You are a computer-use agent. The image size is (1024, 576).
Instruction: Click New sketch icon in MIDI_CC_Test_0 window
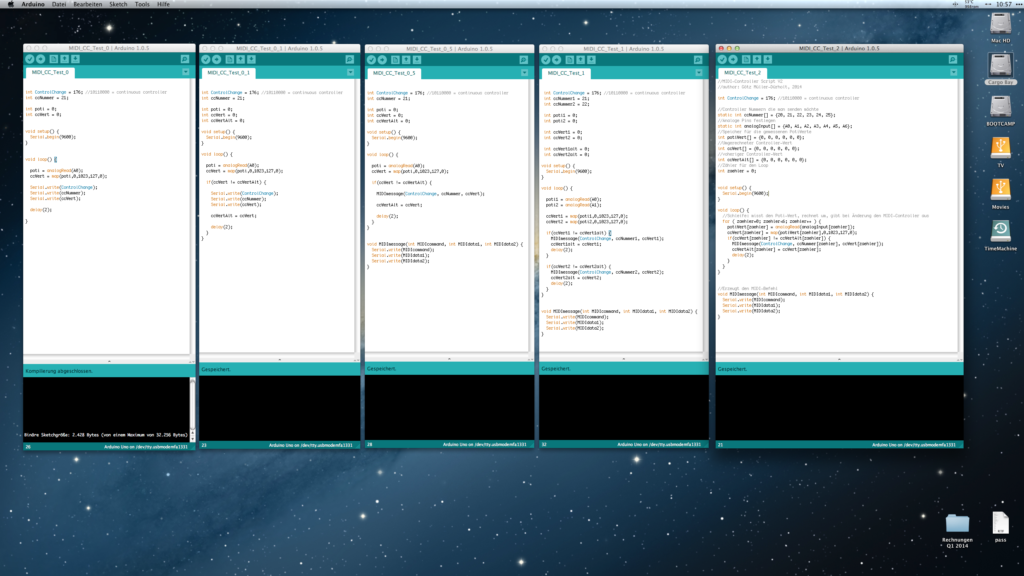point(55,59)
